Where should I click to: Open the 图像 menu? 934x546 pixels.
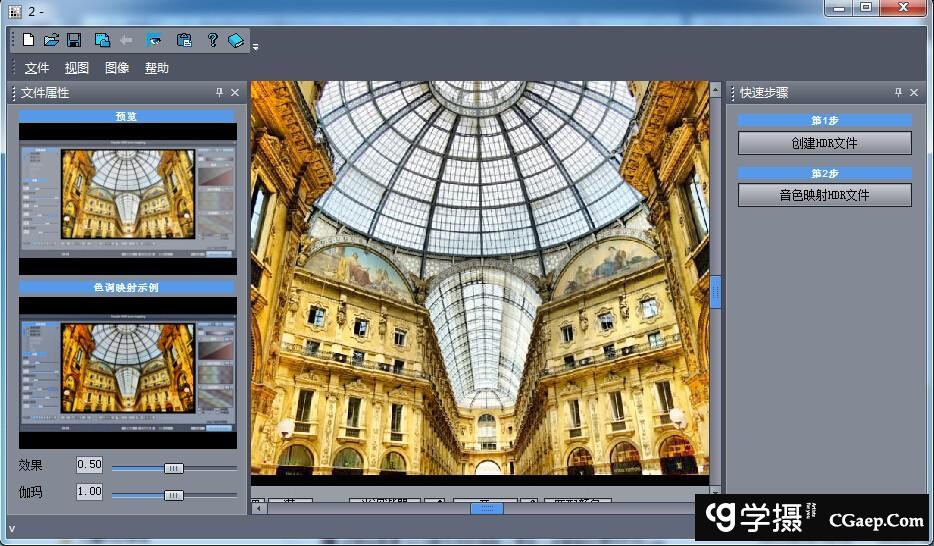coord(117,68)
